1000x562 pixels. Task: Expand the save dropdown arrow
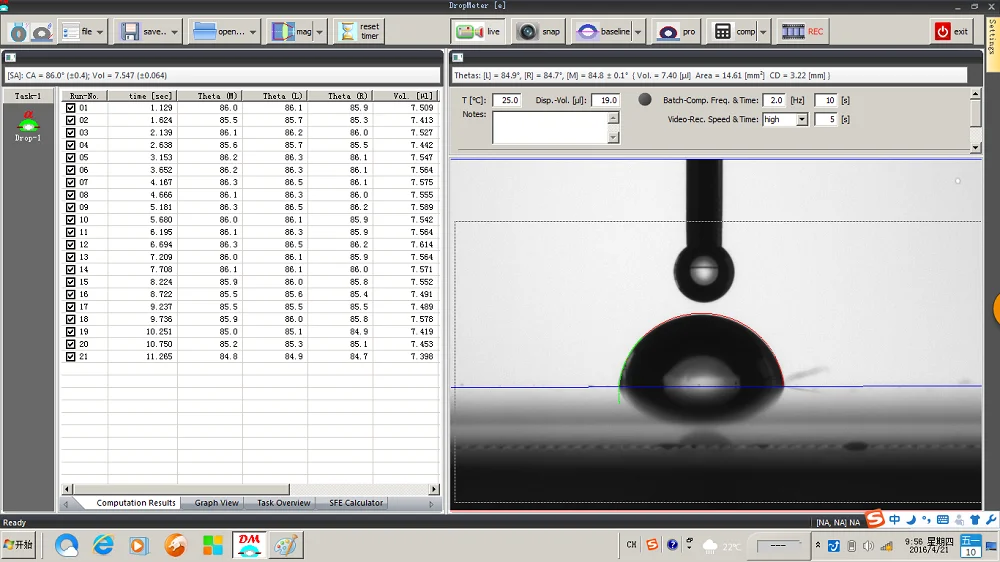pos(175,32)
